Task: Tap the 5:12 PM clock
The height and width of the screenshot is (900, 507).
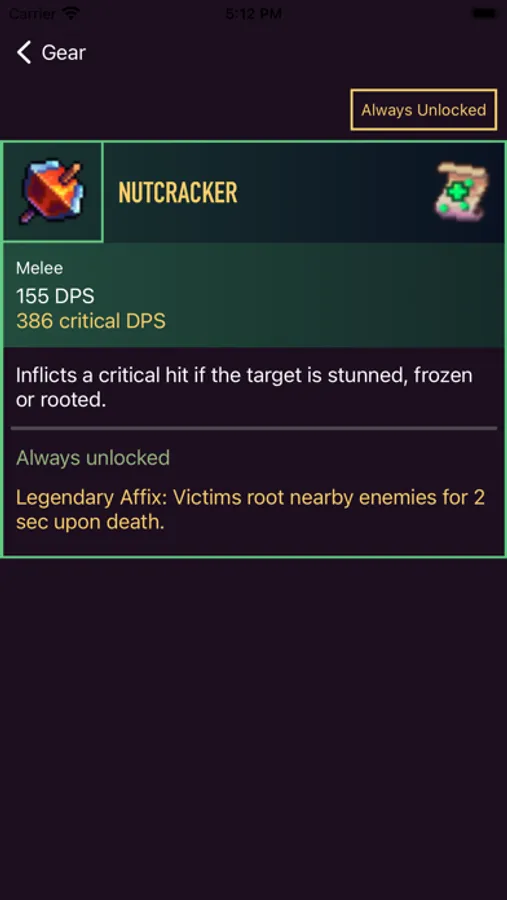Action: (x=253, y=13)
